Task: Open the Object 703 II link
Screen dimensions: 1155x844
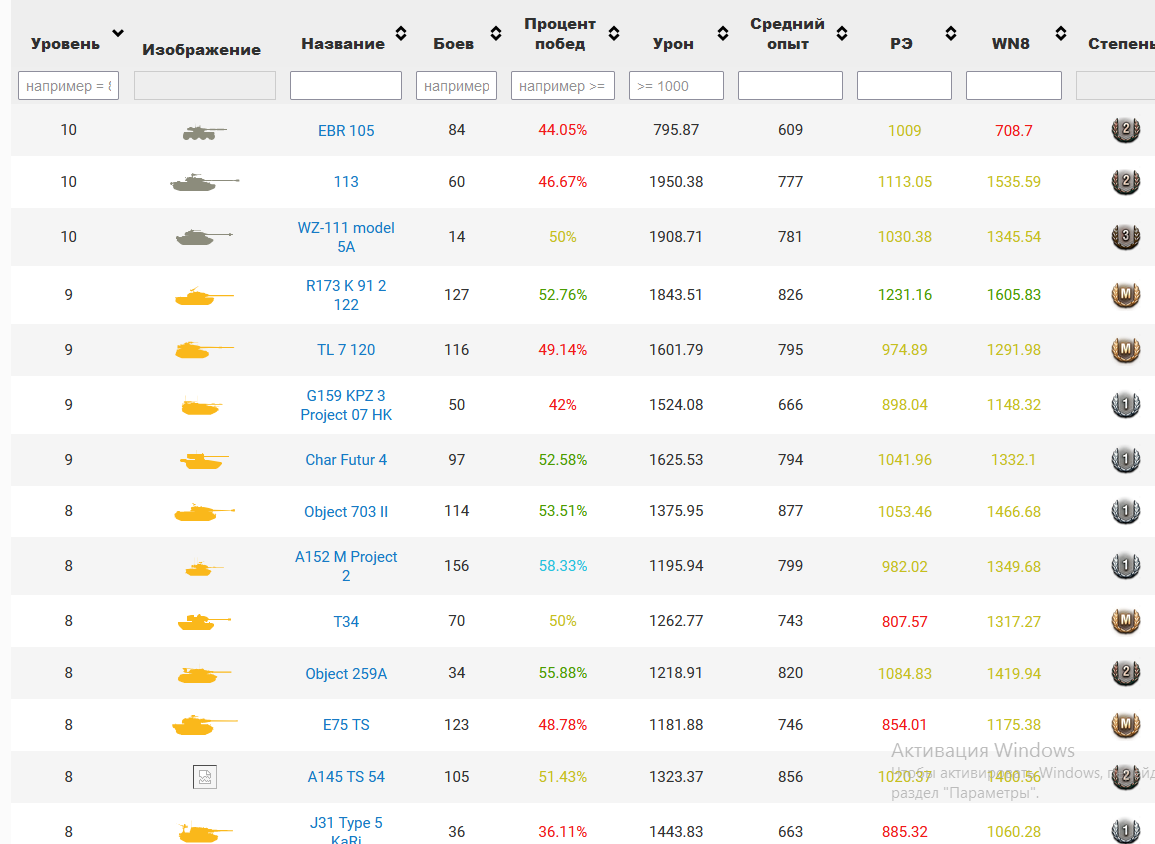Action: 346,512
